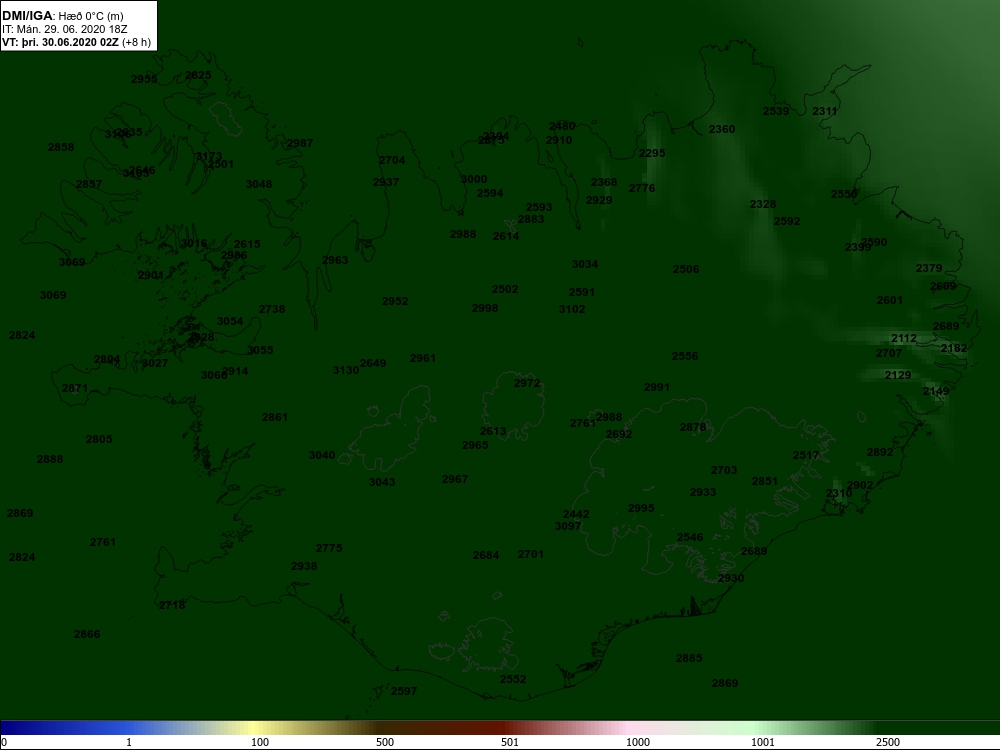Click the map value 2961
The height and width of the screenshot is (750, 1000).
(423, 359)
